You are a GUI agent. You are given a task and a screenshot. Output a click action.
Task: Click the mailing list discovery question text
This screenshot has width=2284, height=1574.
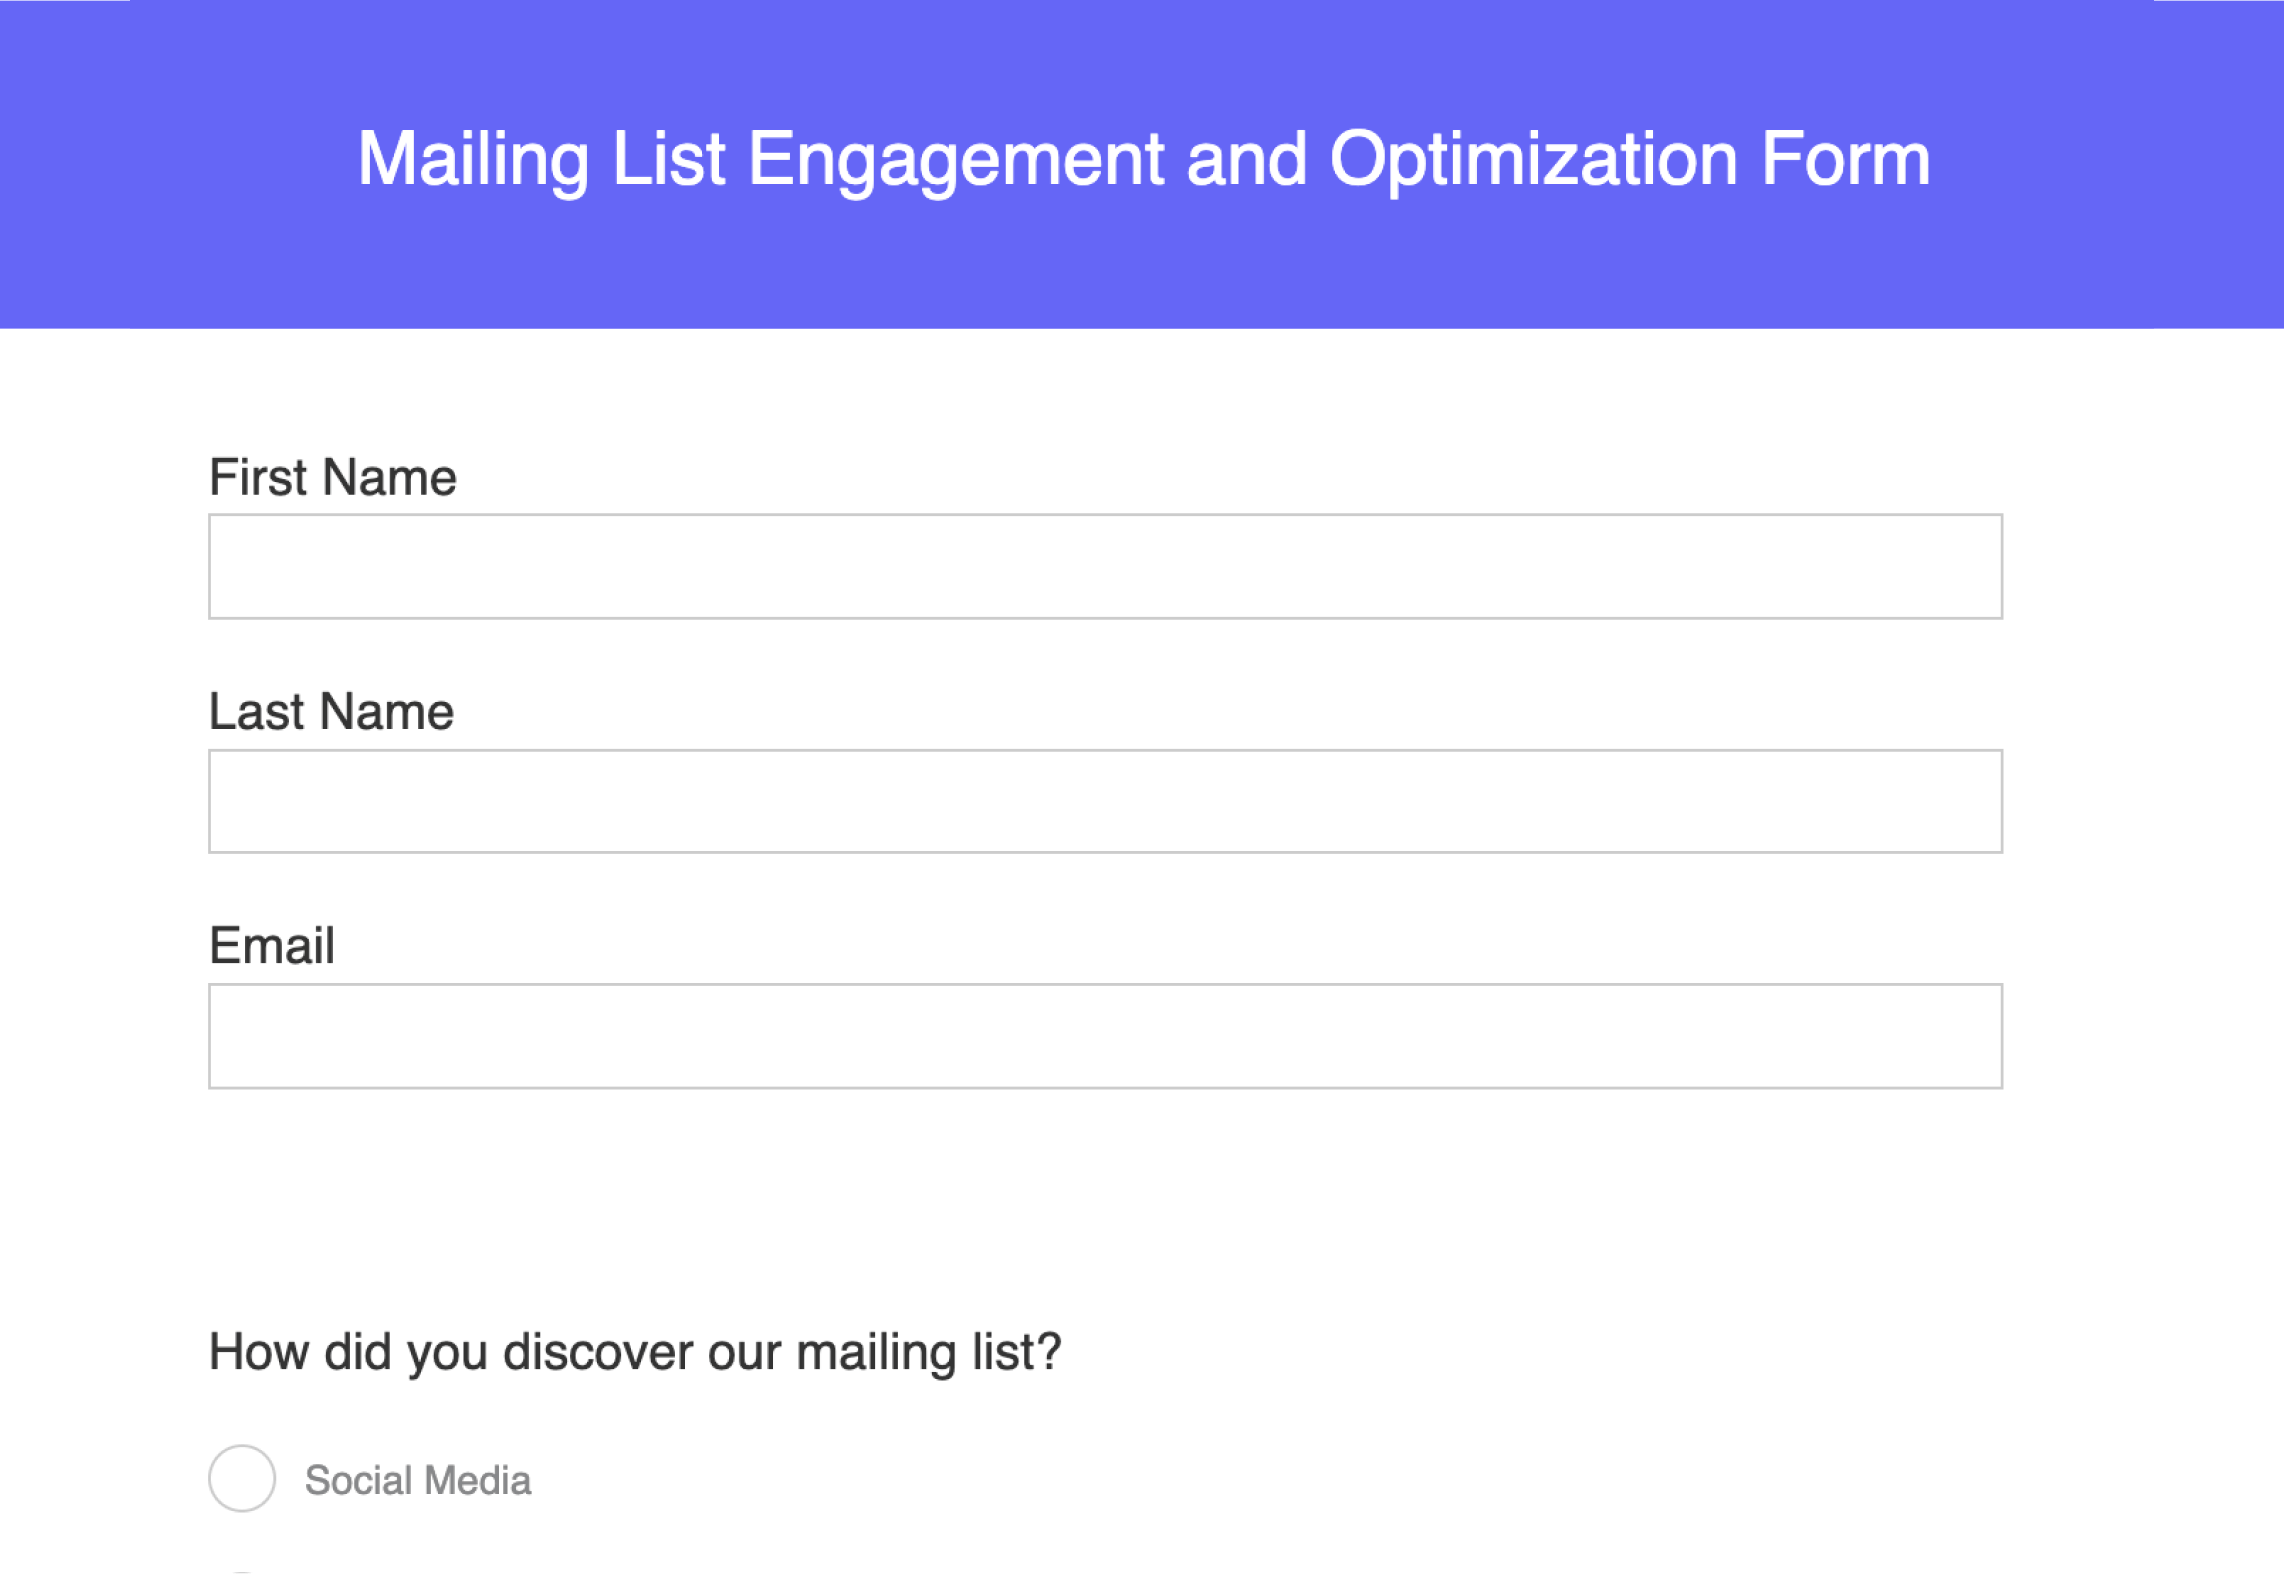pos(634,1351)
